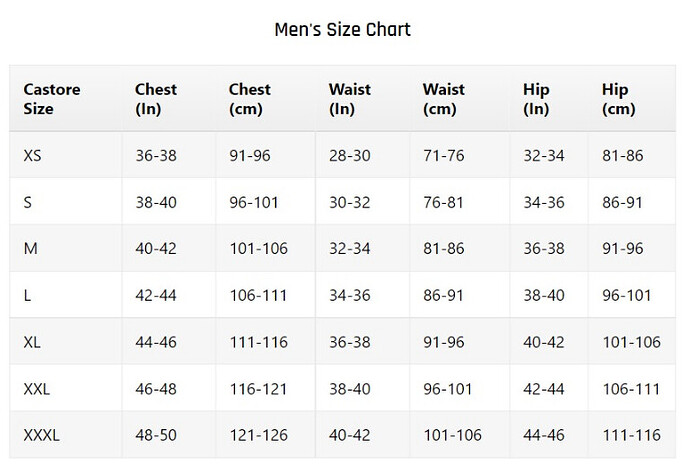This screenshot has width=690, height=464.
Task: Click the Hip (cm) column header
Action: pos(619,99)
